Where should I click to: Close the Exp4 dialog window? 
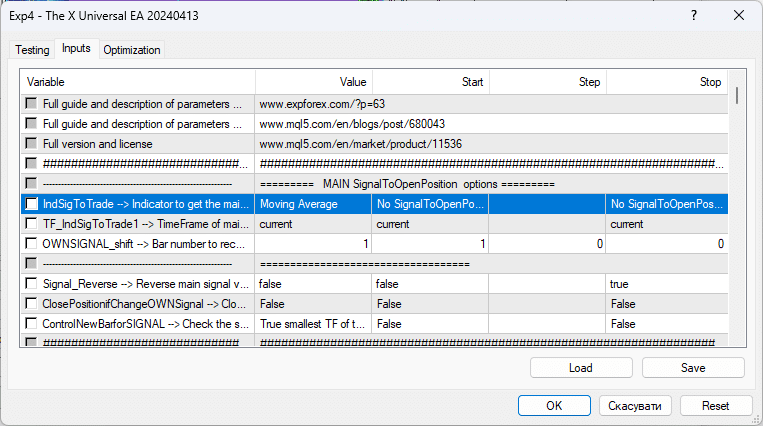[x=738, y=16]
